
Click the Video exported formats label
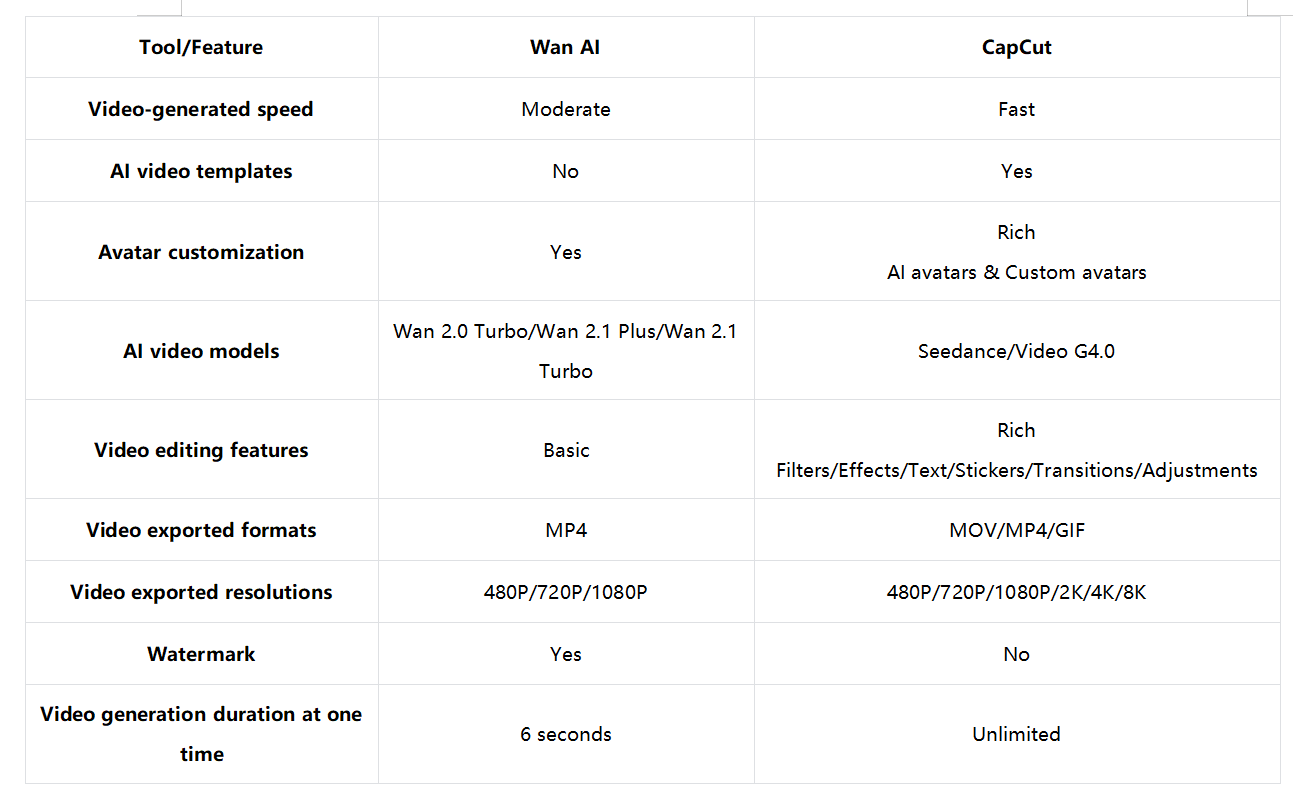pyautogui.click(x=201, y=530)
